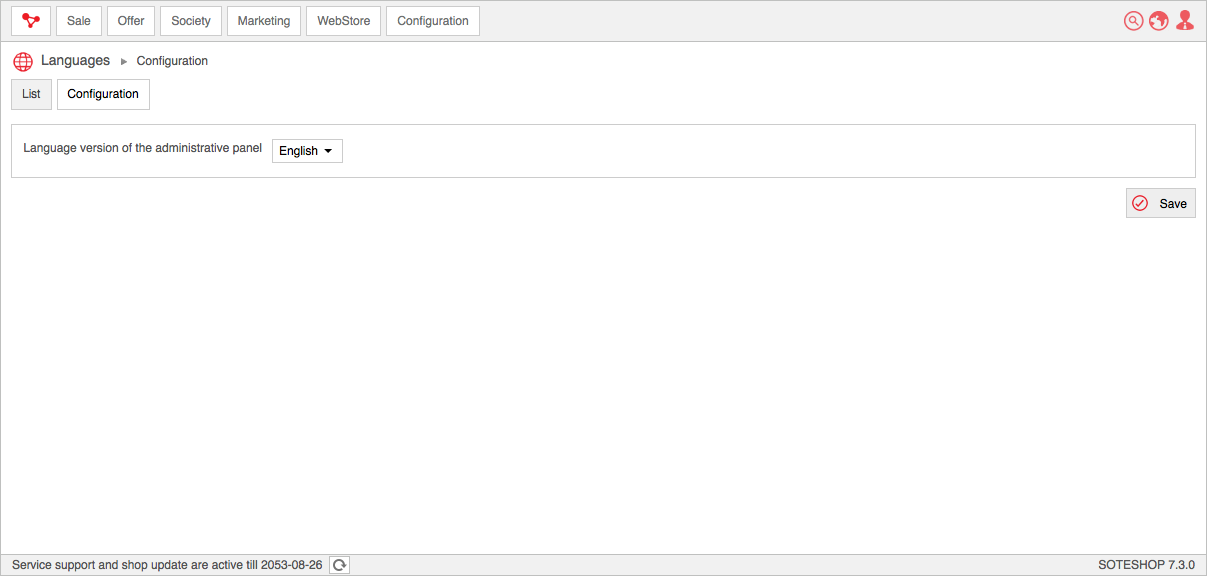Image resolution: width=1207 pixels, height=576 pixels.
Task: Open the Offer menu
Action: 131,21
